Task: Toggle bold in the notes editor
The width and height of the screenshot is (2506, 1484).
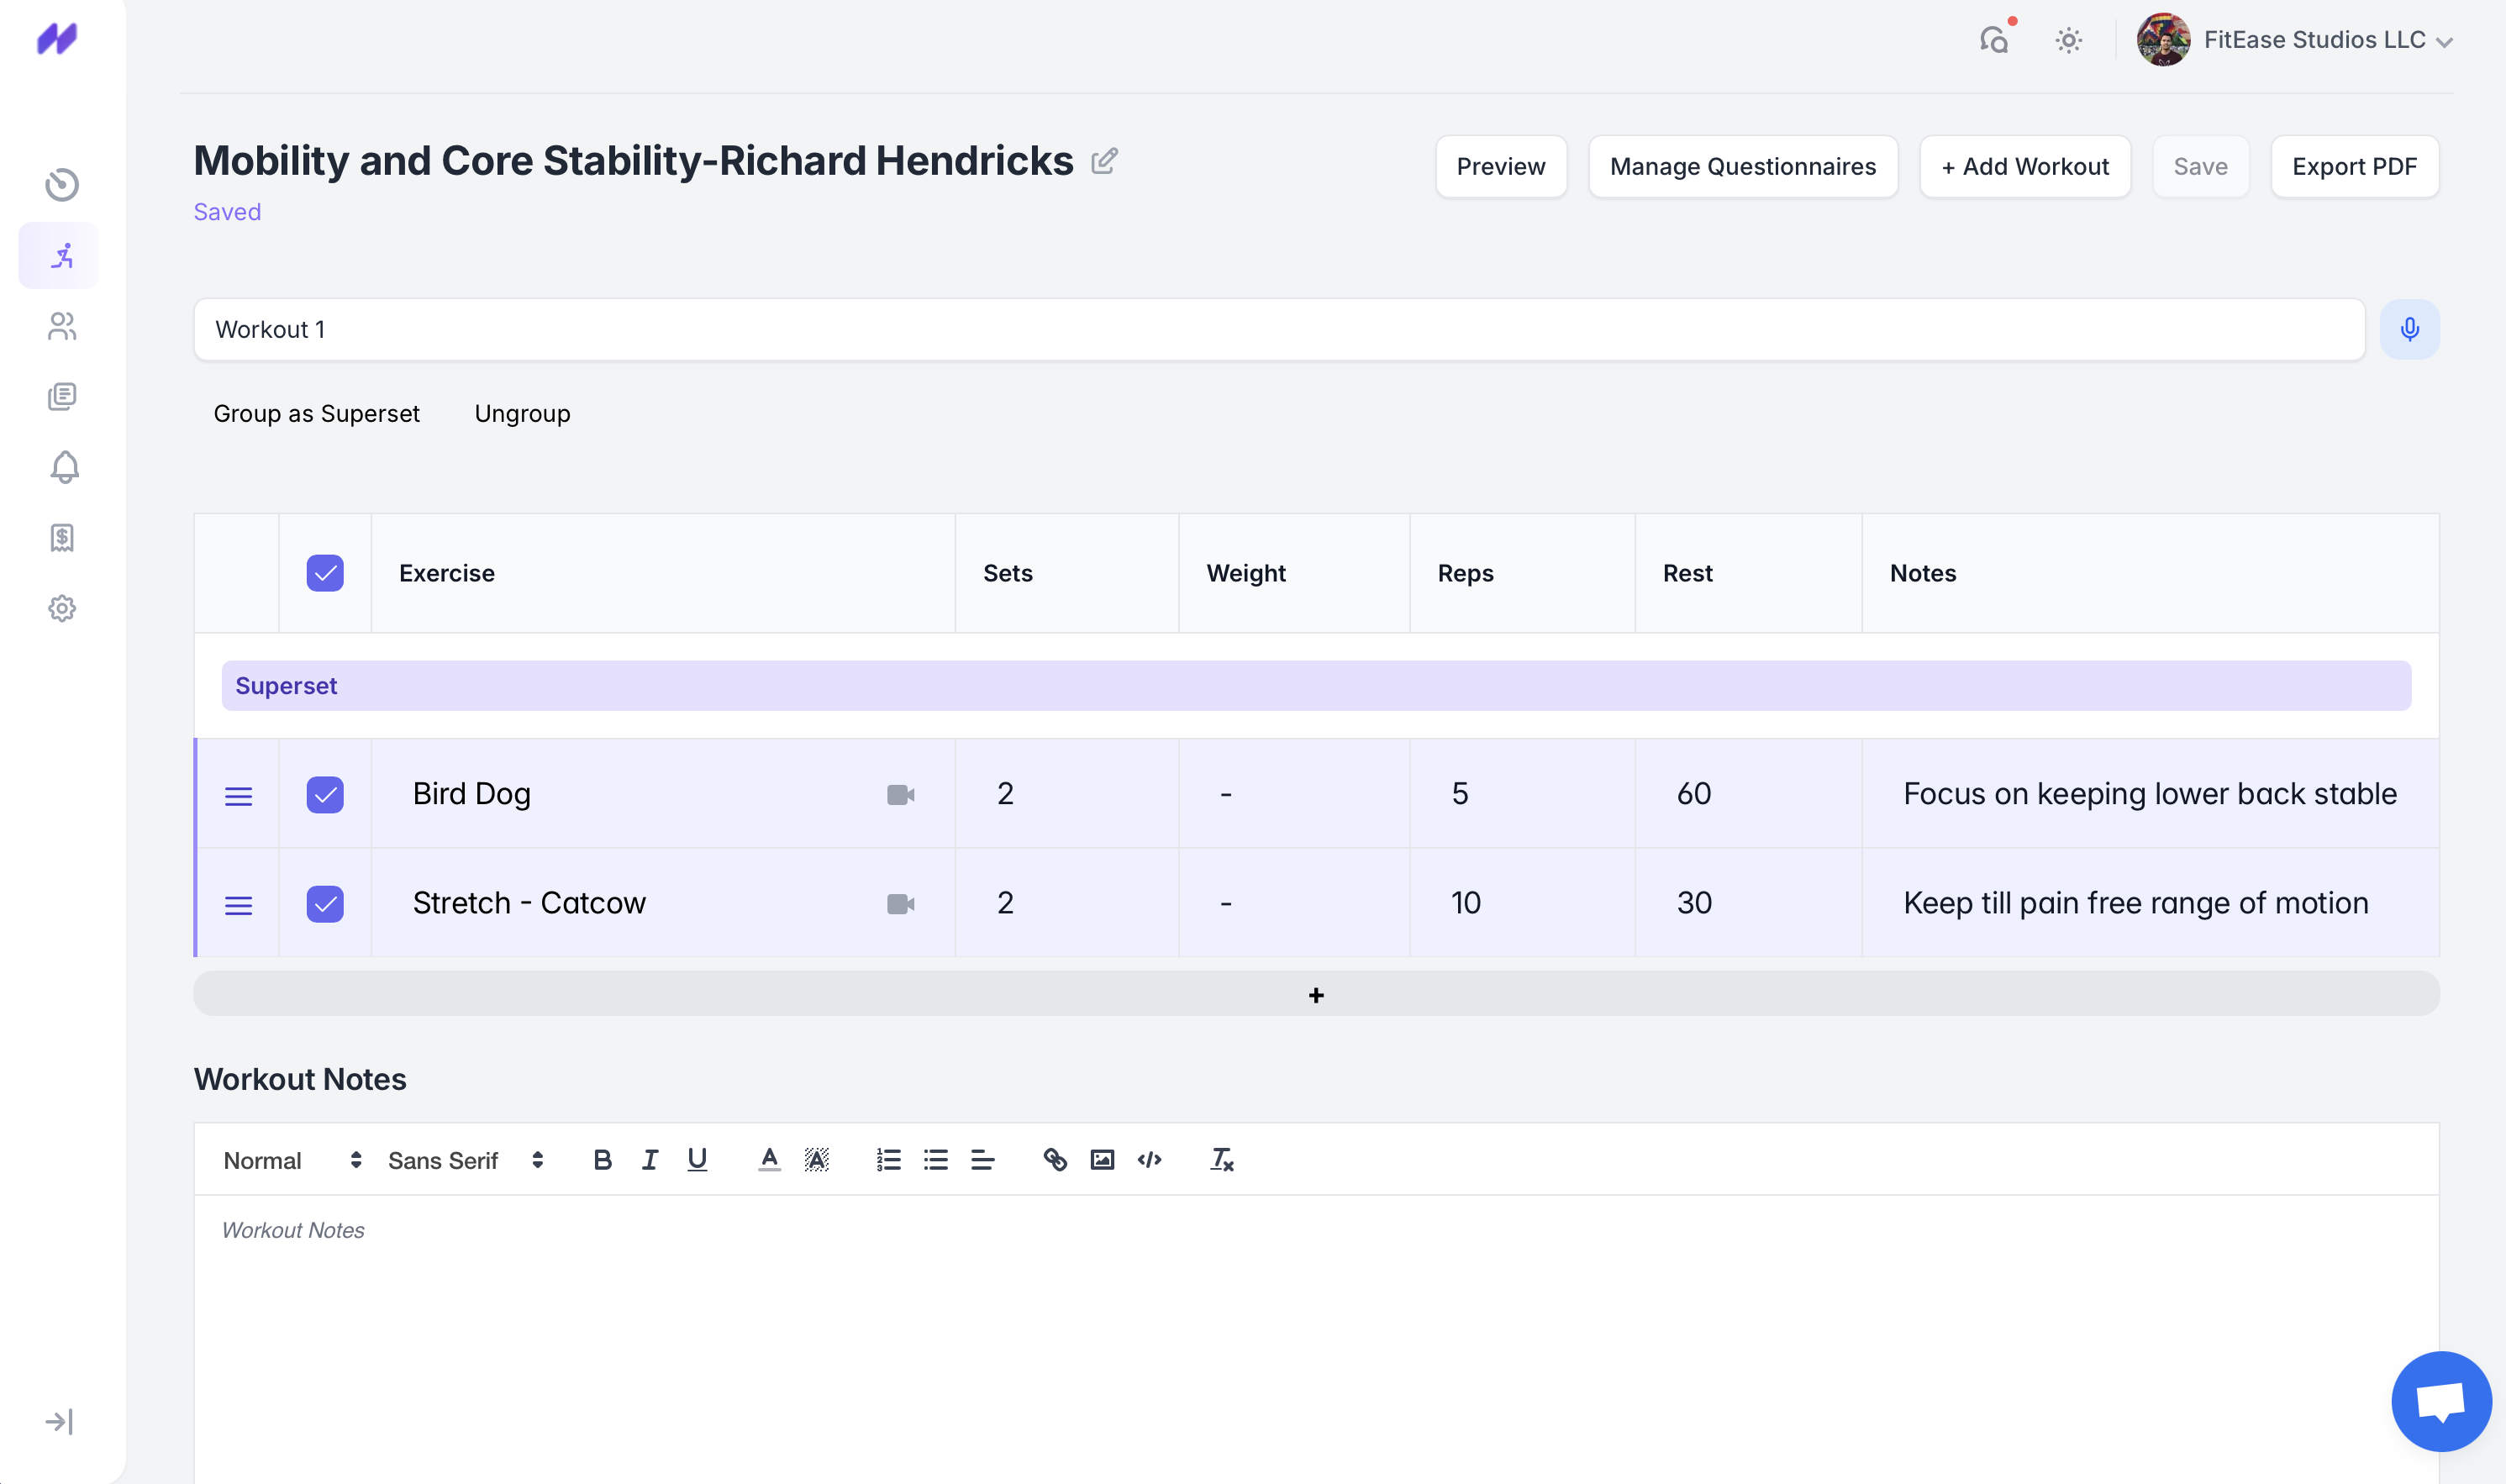Action: point(602,1160)
